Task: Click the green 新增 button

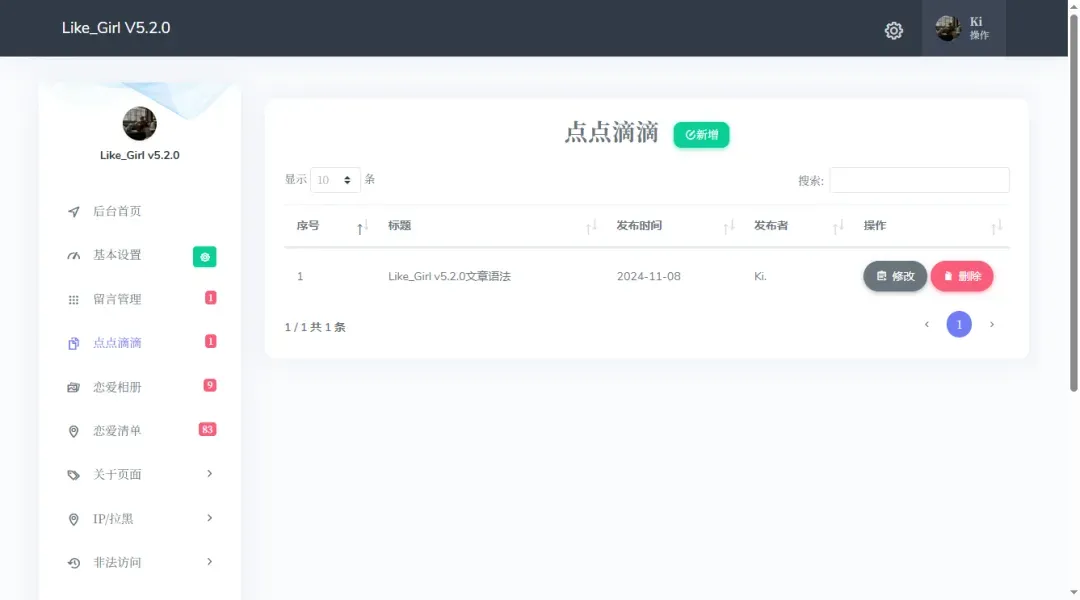Action: (x=701, y=135)
